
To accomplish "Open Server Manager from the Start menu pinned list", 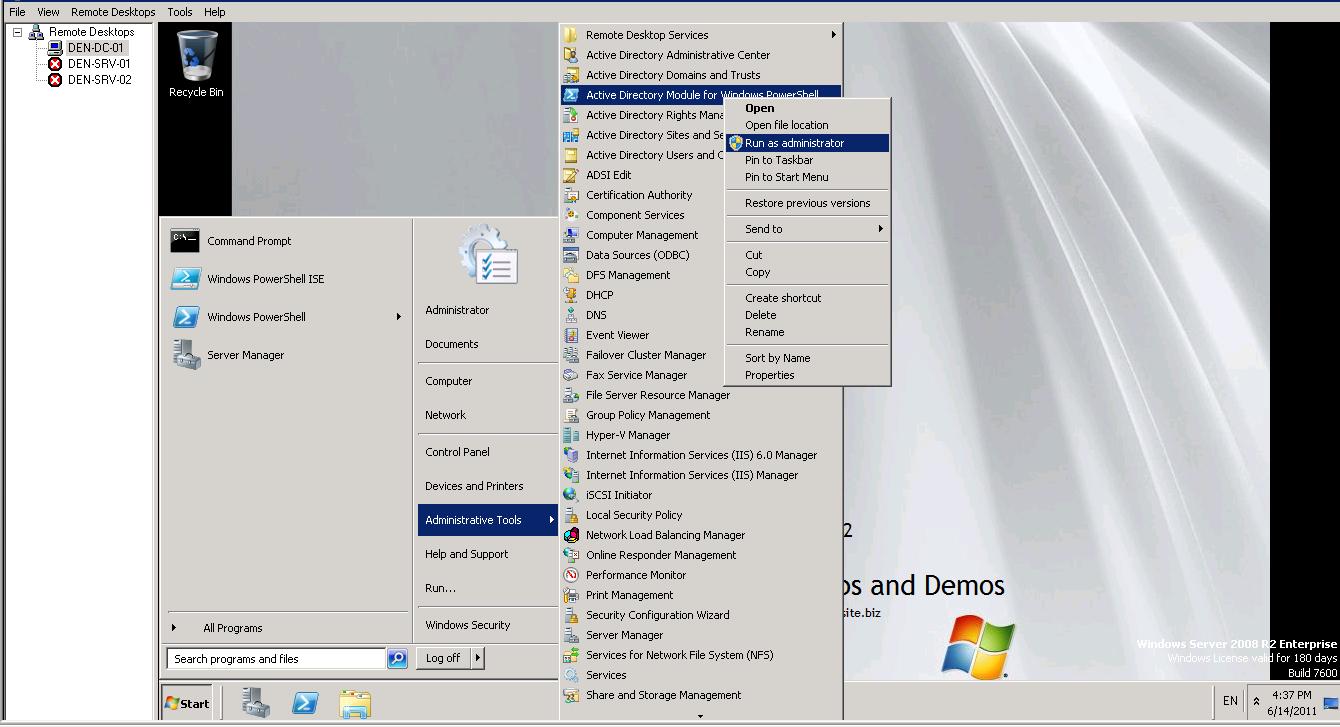I will pos(246,355).
